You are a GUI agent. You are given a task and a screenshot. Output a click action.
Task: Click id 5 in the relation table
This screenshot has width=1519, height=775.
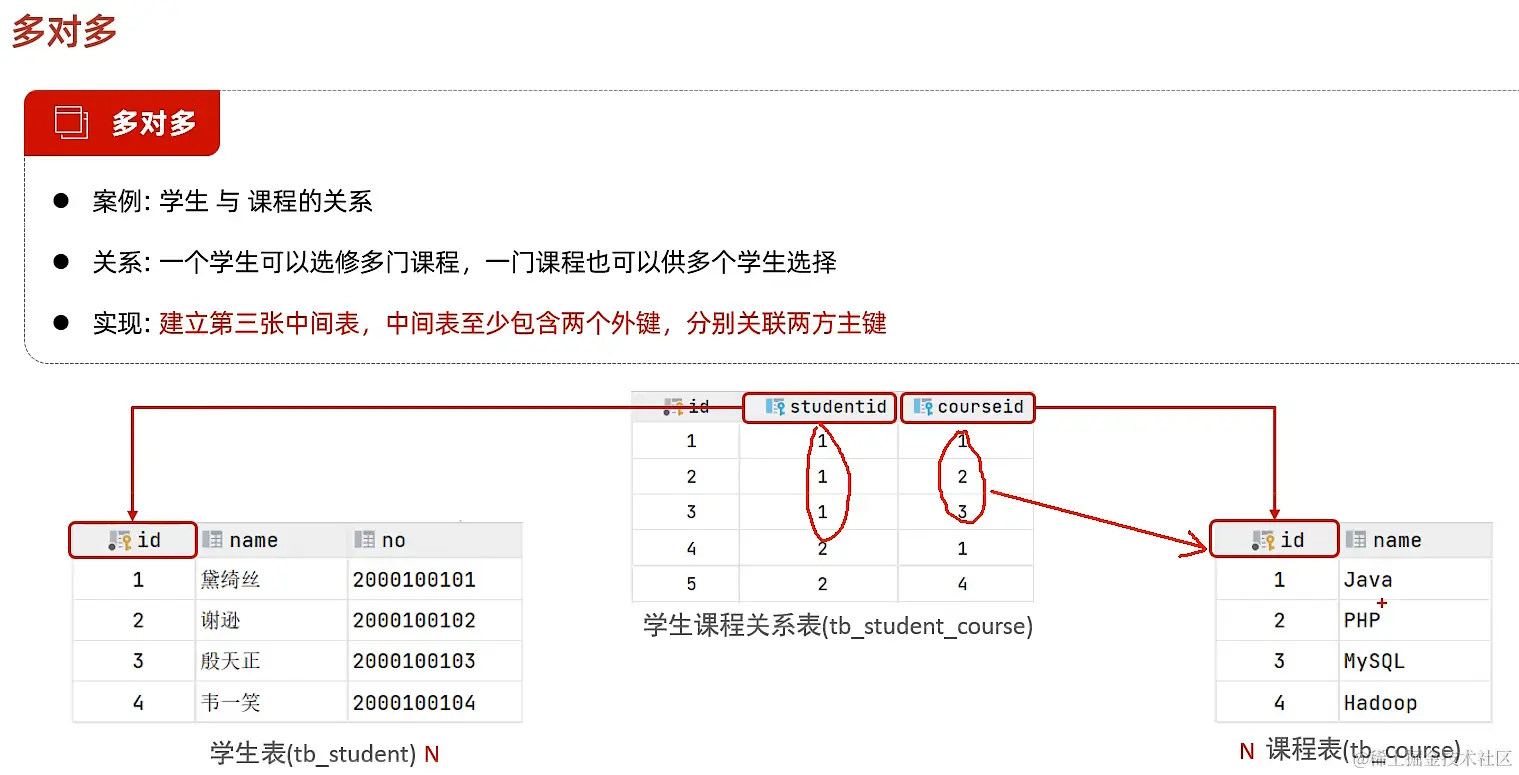pyautogui.click(x=691, y=584)
